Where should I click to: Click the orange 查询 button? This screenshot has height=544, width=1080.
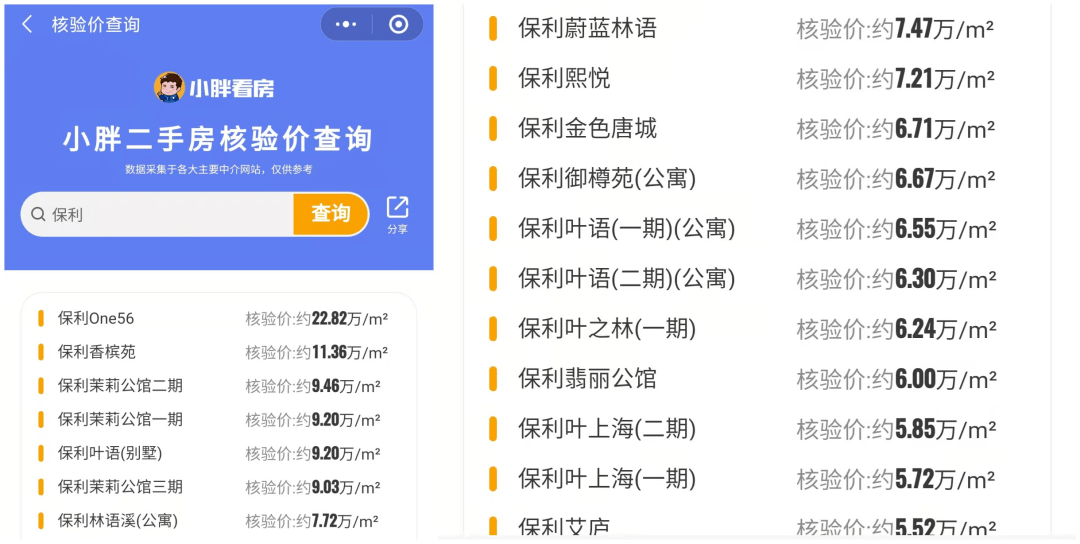(331, 214)
